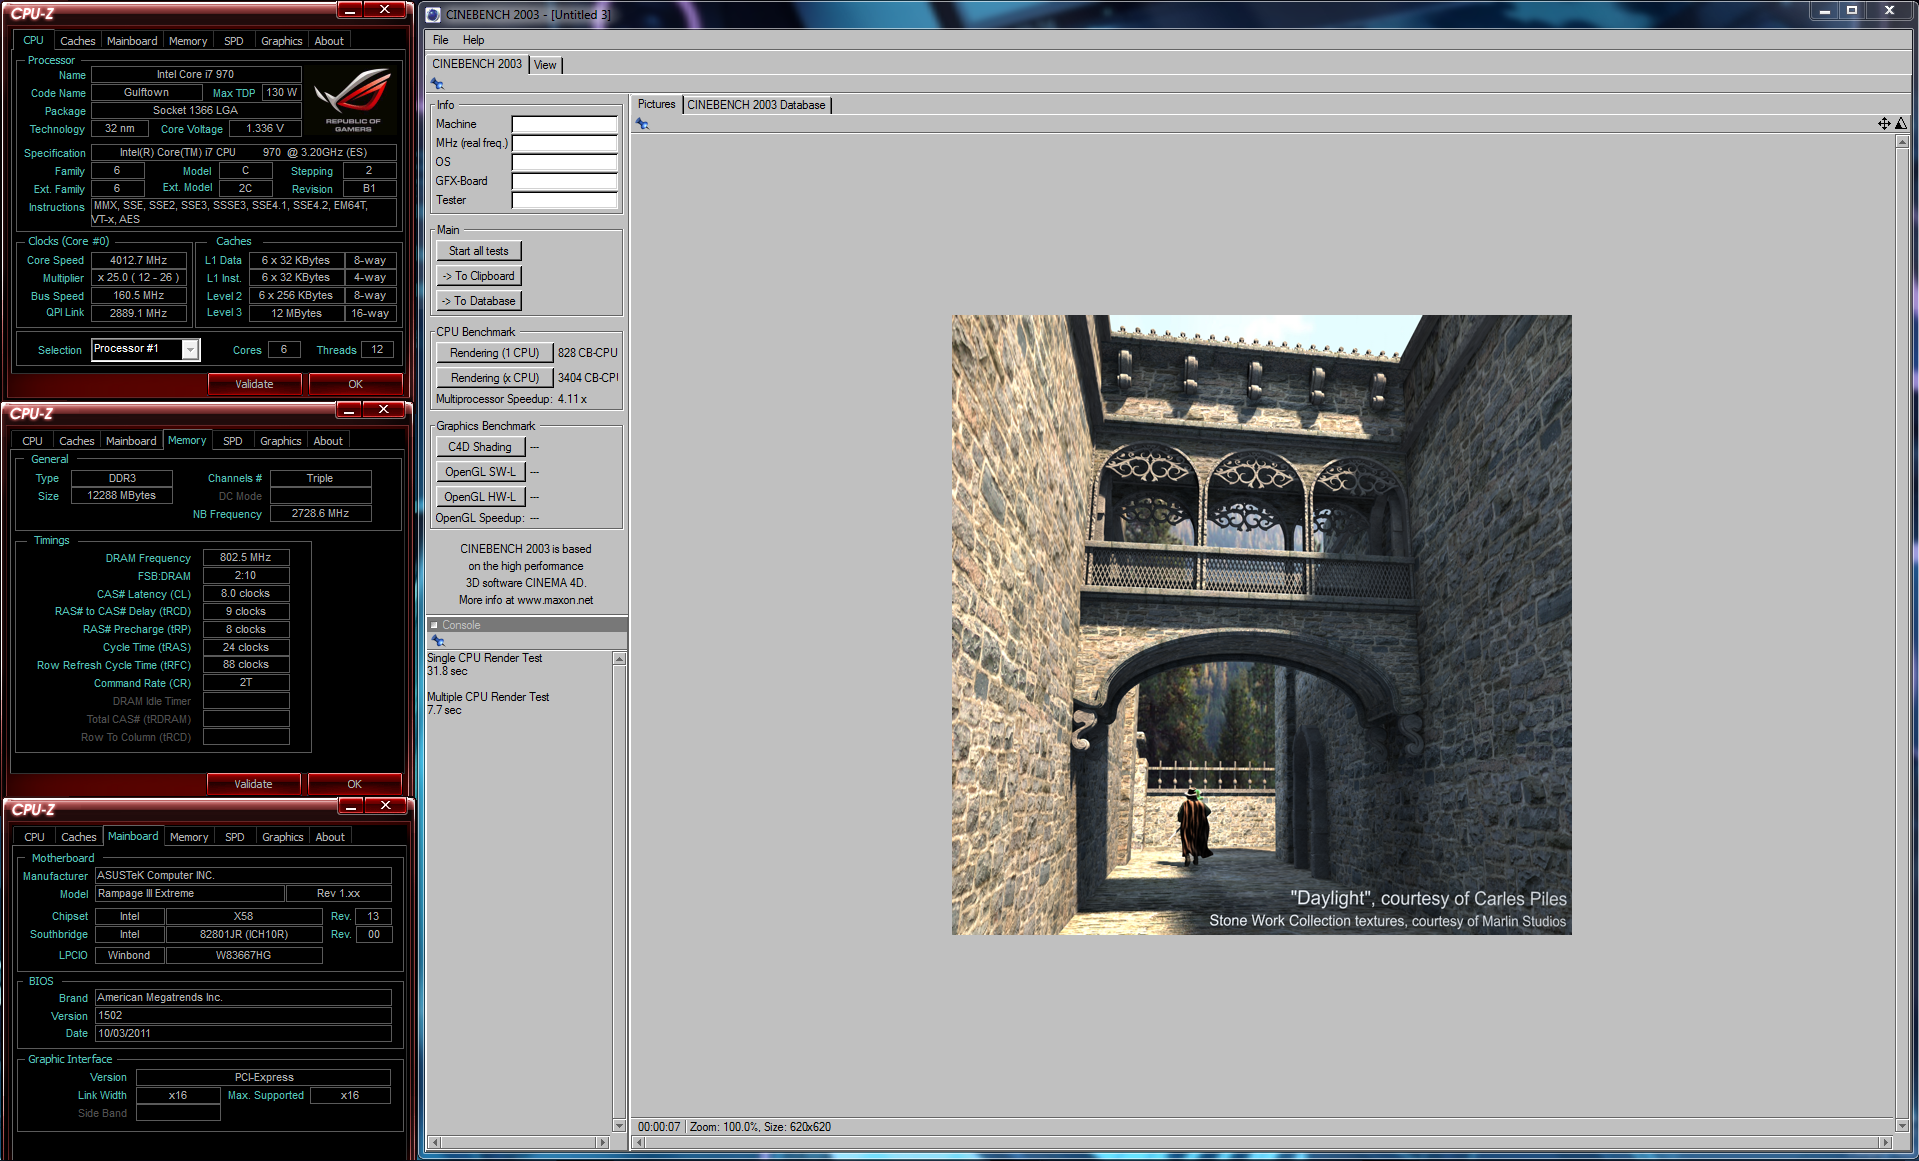This screenshot has width=1919, height=1161.
Task: Open the SPD tab in the top CPU-Z window
Action: pos(234,41)
